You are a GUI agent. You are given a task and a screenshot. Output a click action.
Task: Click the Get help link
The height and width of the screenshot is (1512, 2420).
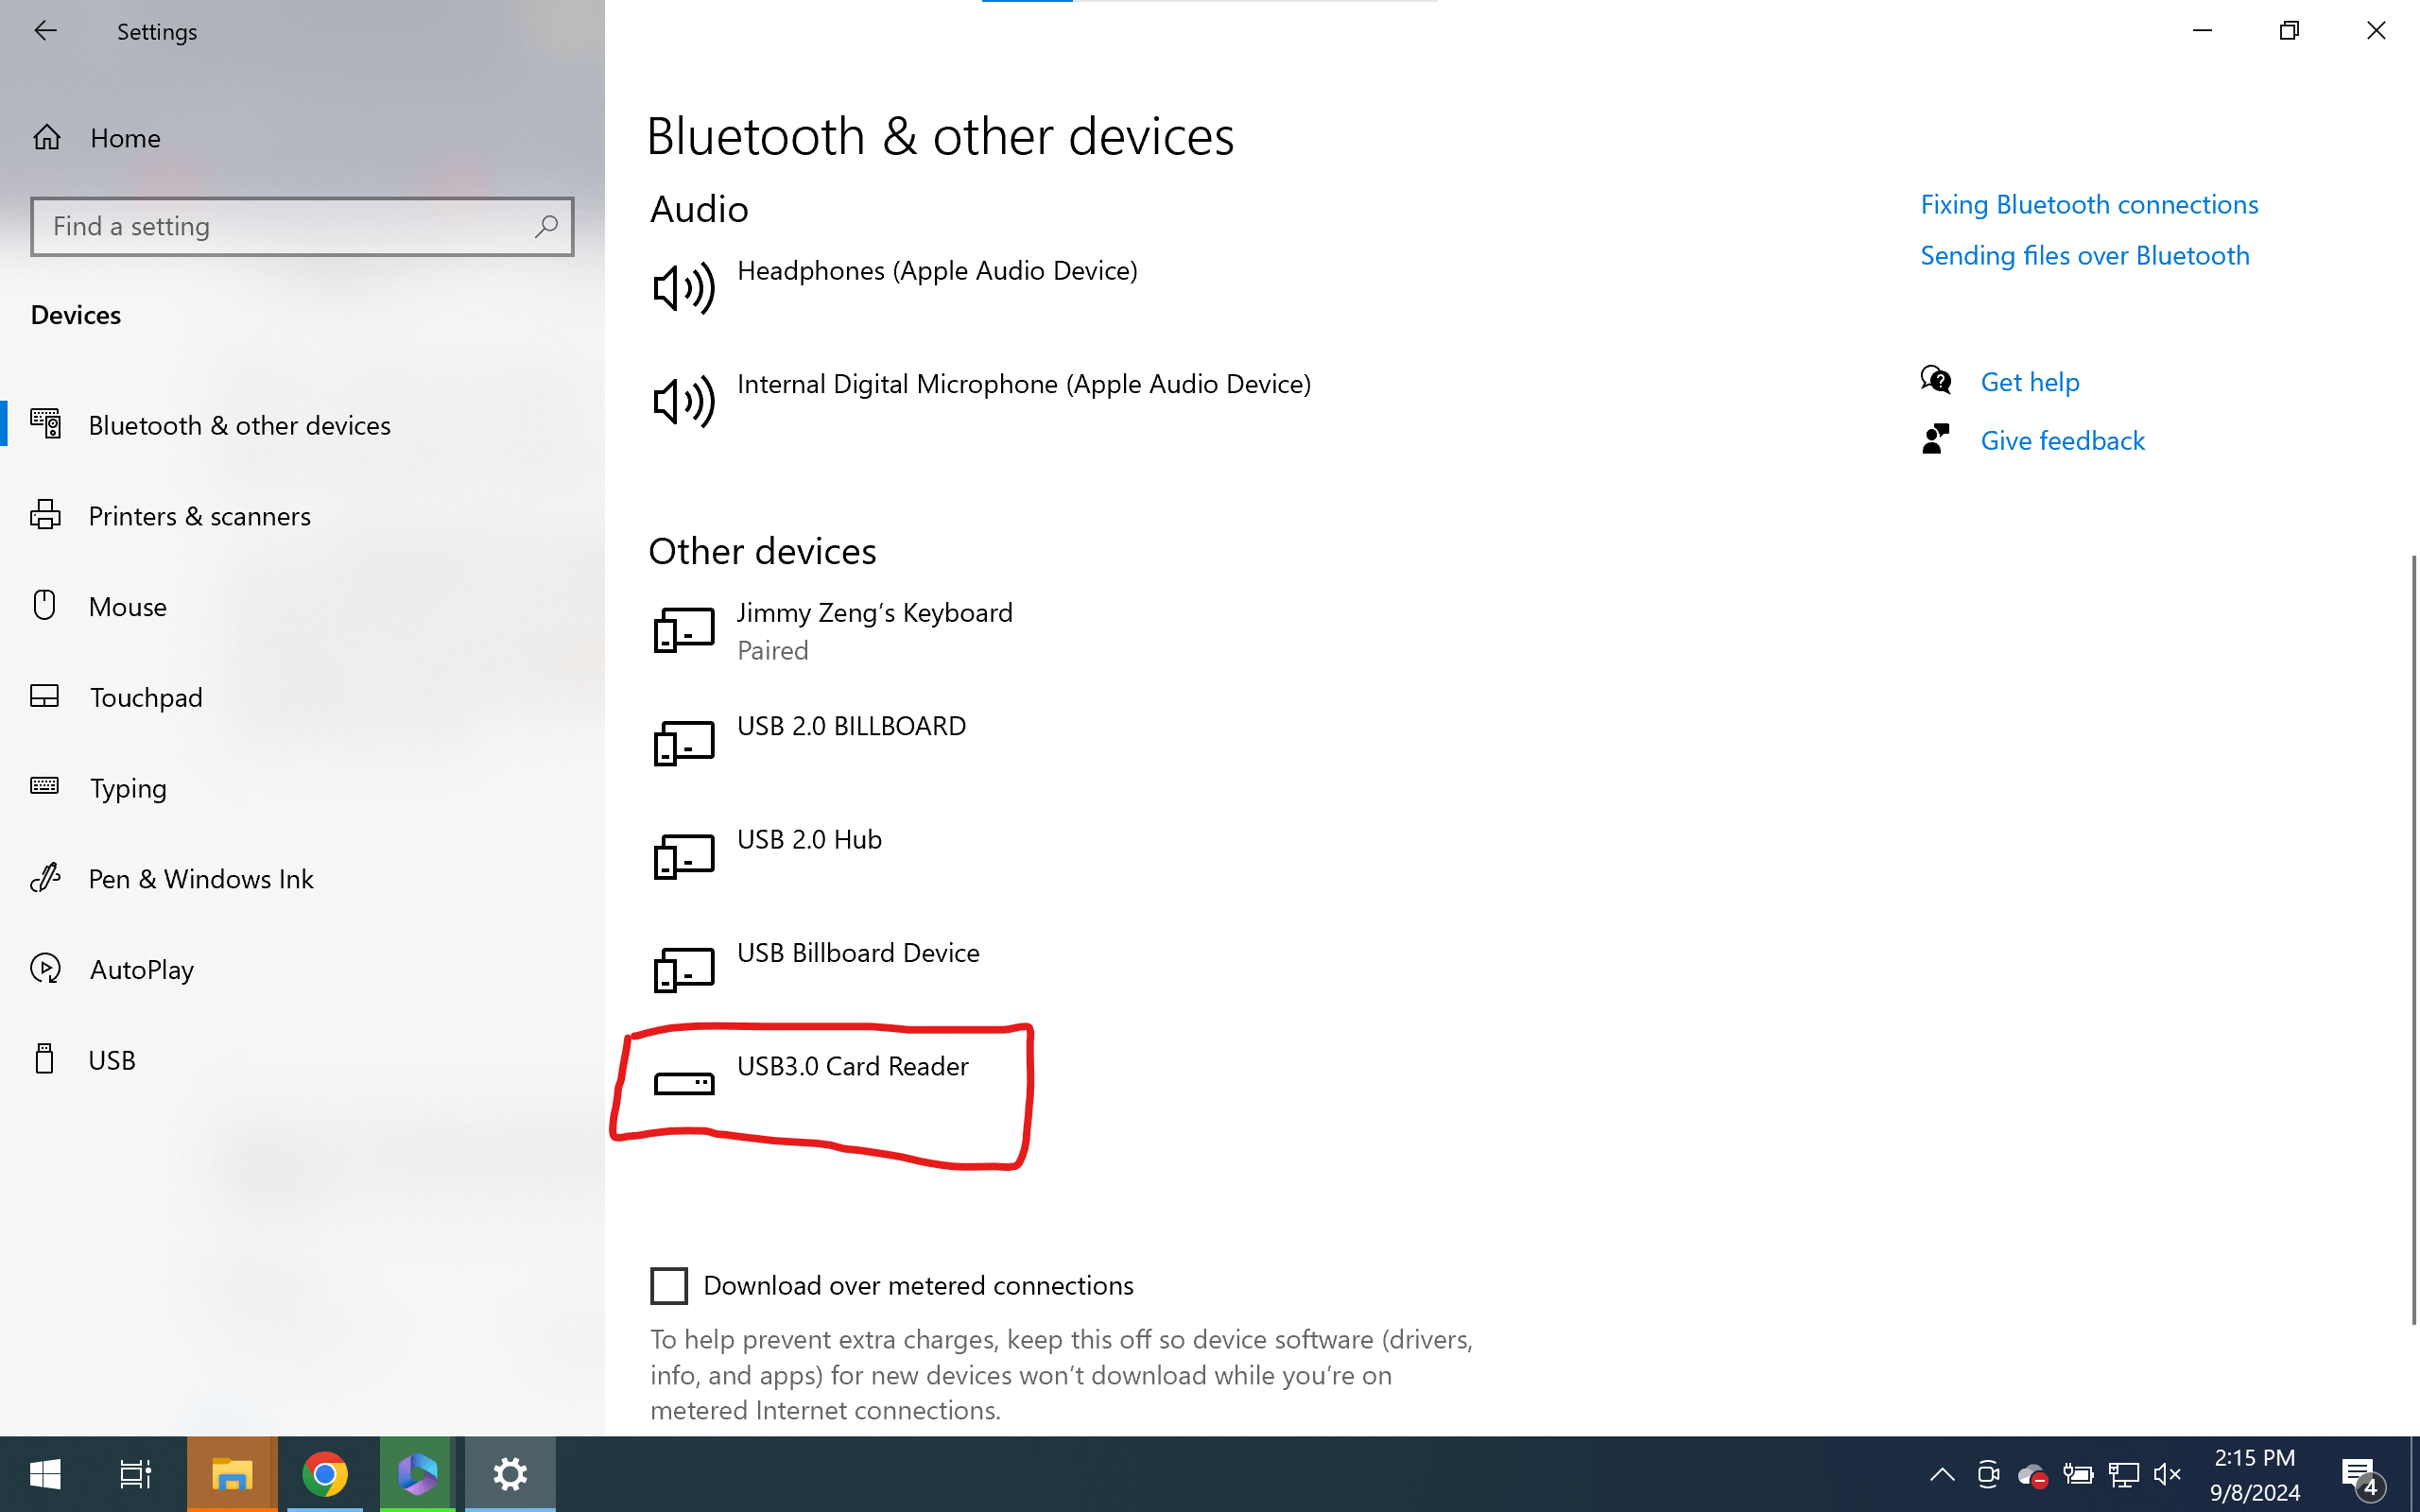tap(2030, 382)
